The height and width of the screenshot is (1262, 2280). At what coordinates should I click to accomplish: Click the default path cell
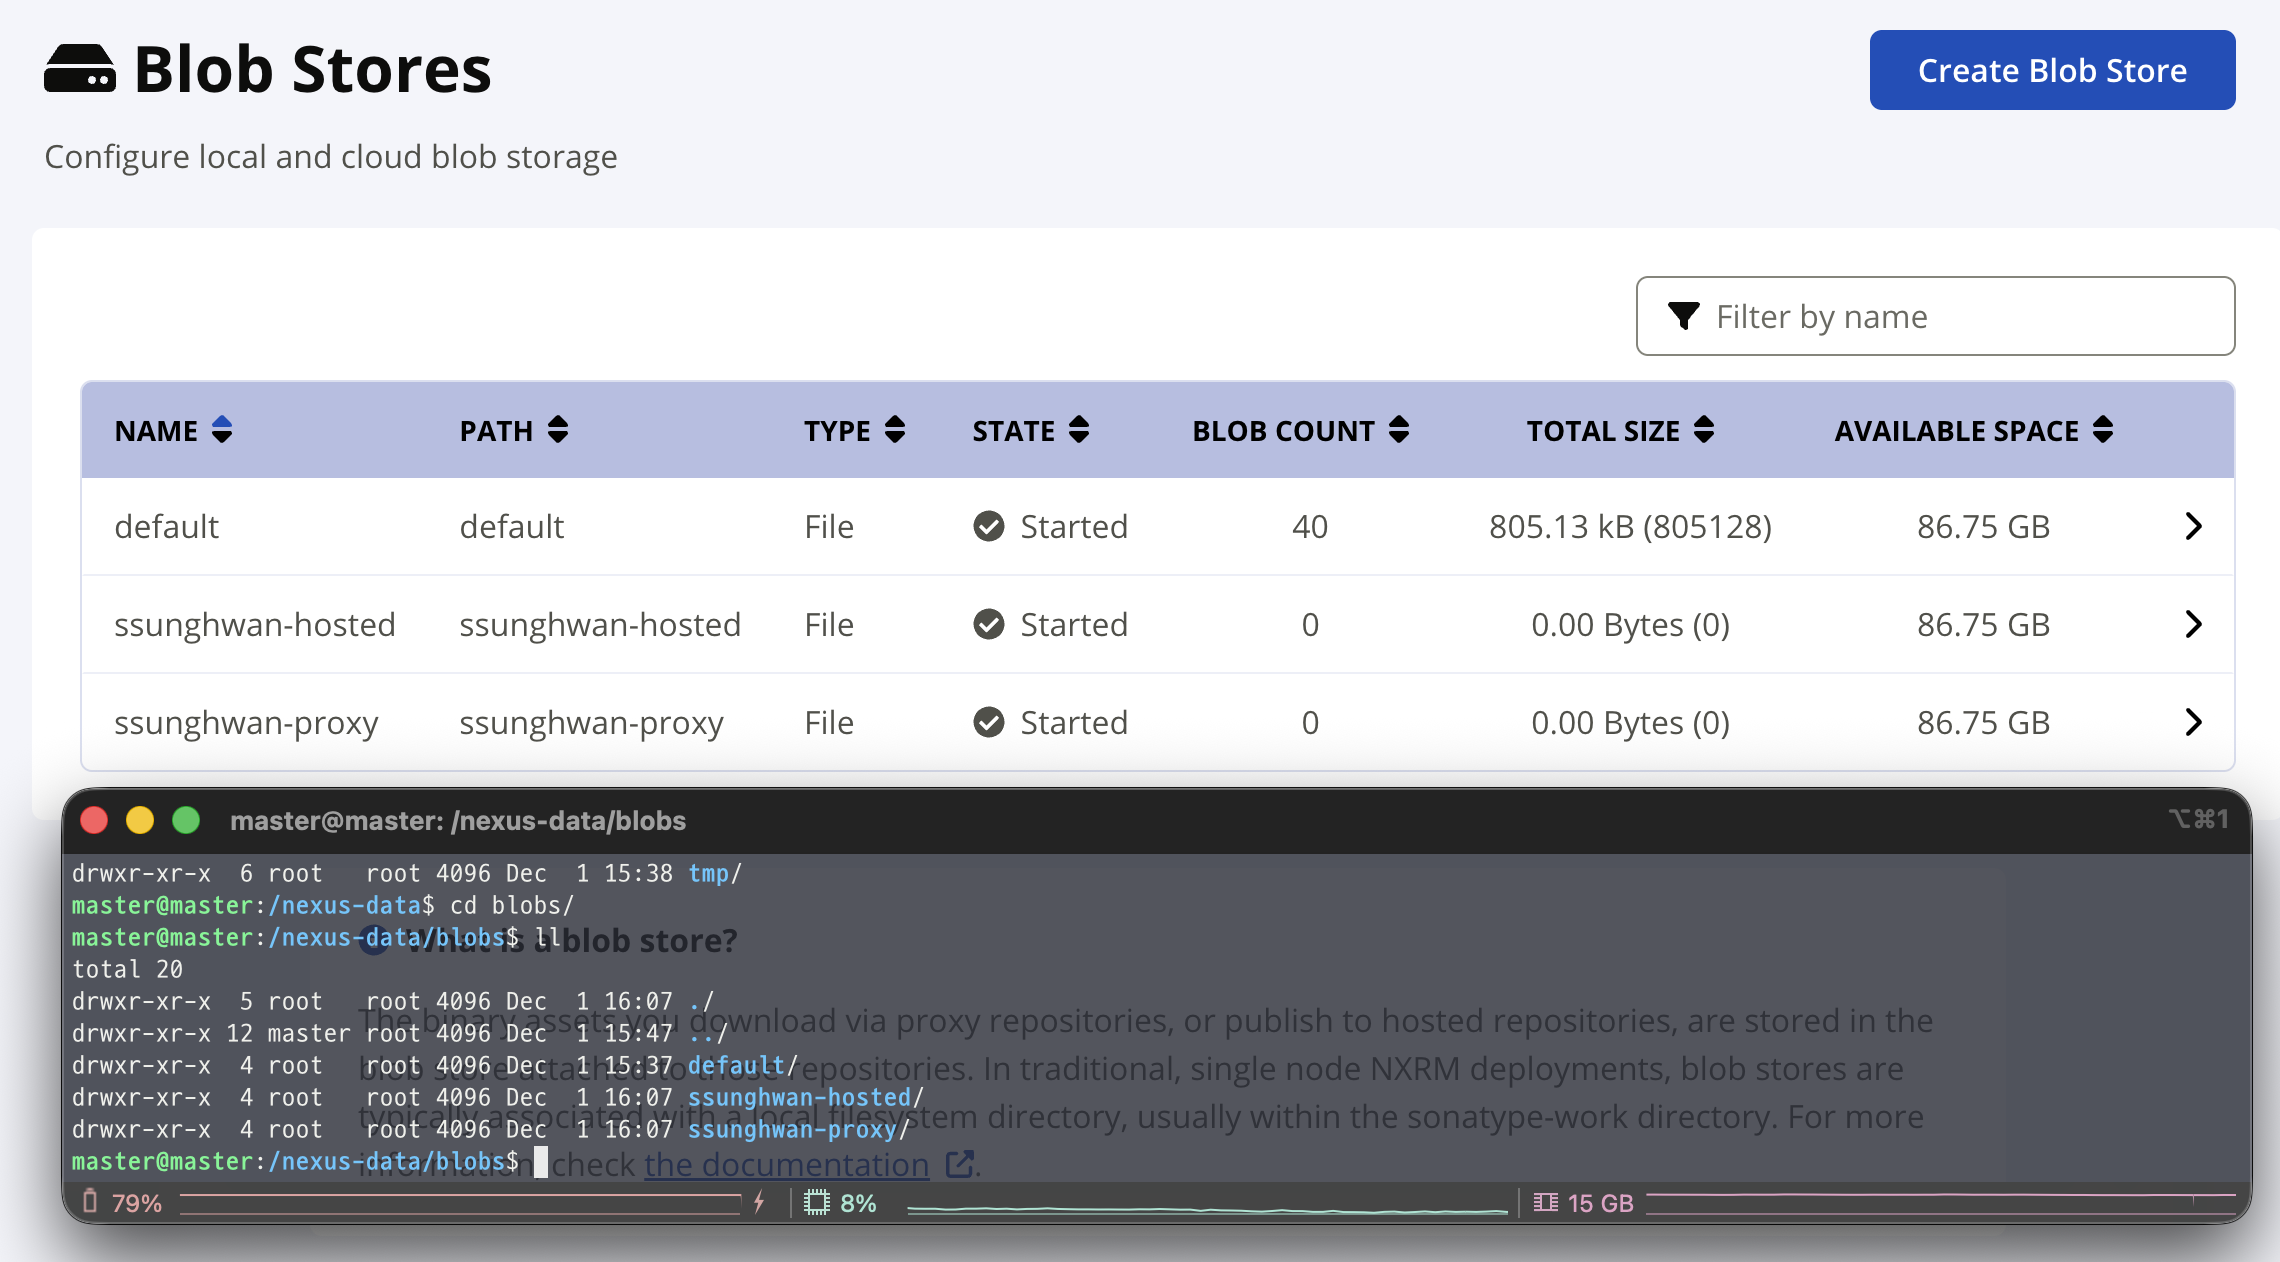(x=512, y=526)
